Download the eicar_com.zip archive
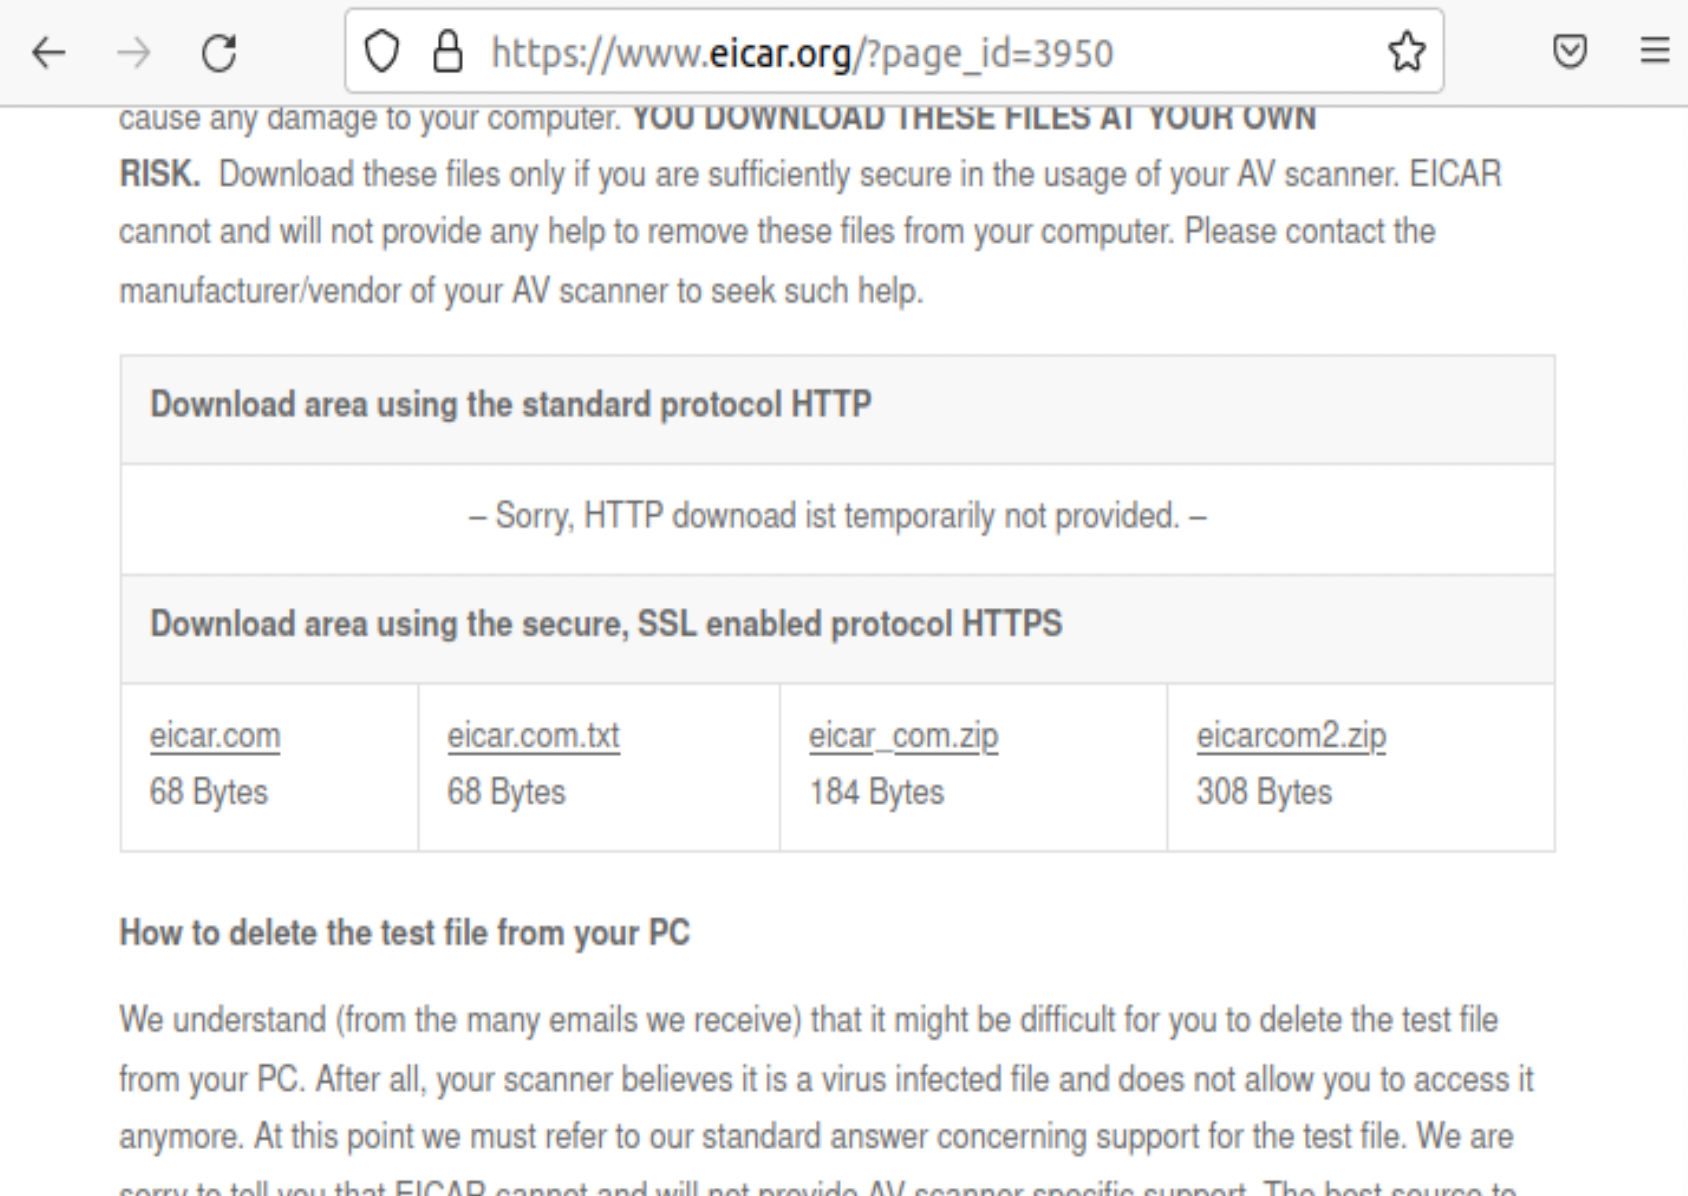The height and width of the screenshot is (1196, 1688). coord(903,736)
